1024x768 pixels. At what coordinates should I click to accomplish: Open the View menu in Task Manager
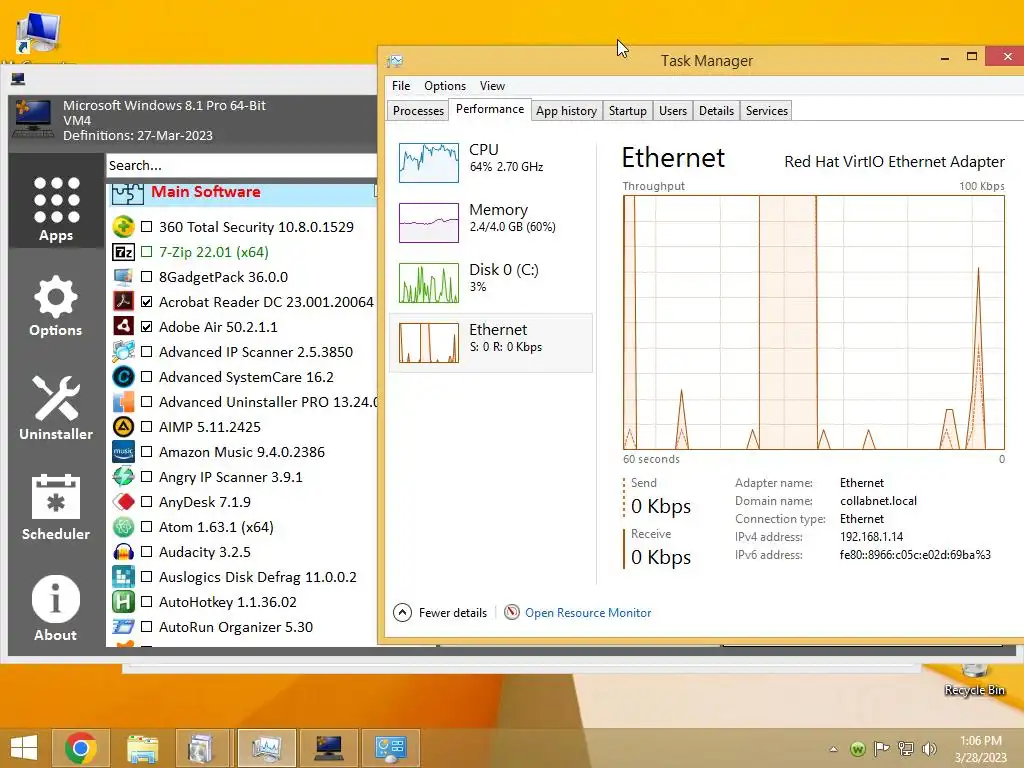tap(492, 86)
